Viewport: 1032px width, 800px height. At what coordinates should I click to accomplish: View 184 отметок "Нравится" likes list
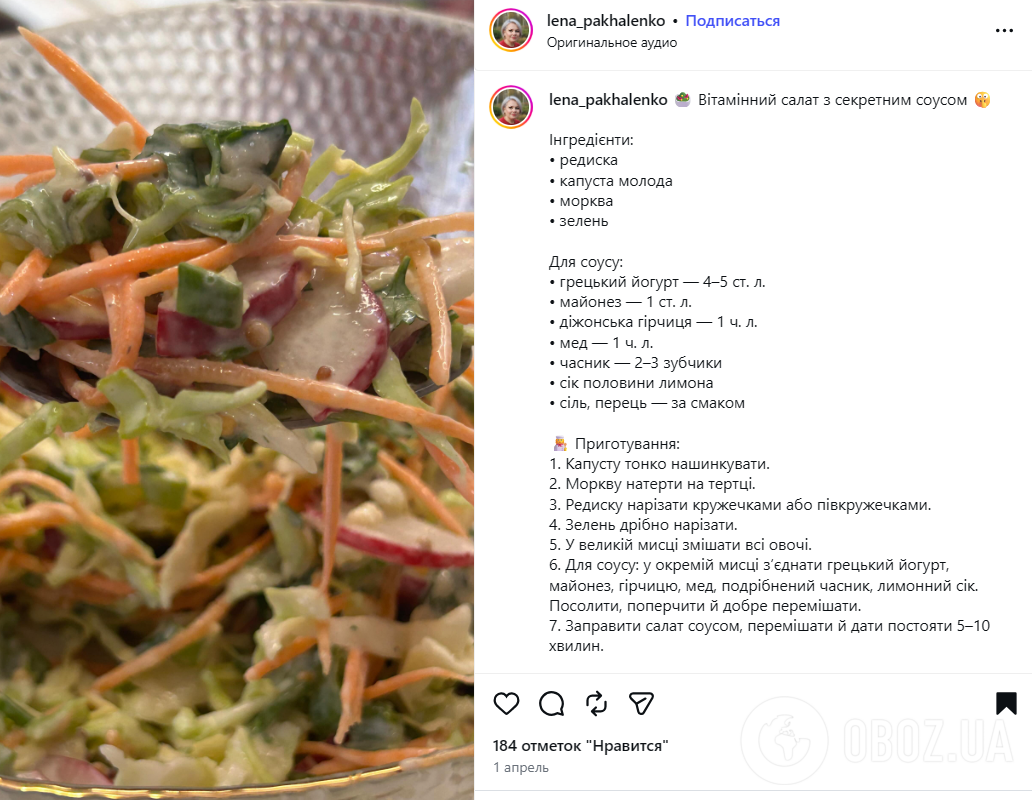(x=580, y=746)
